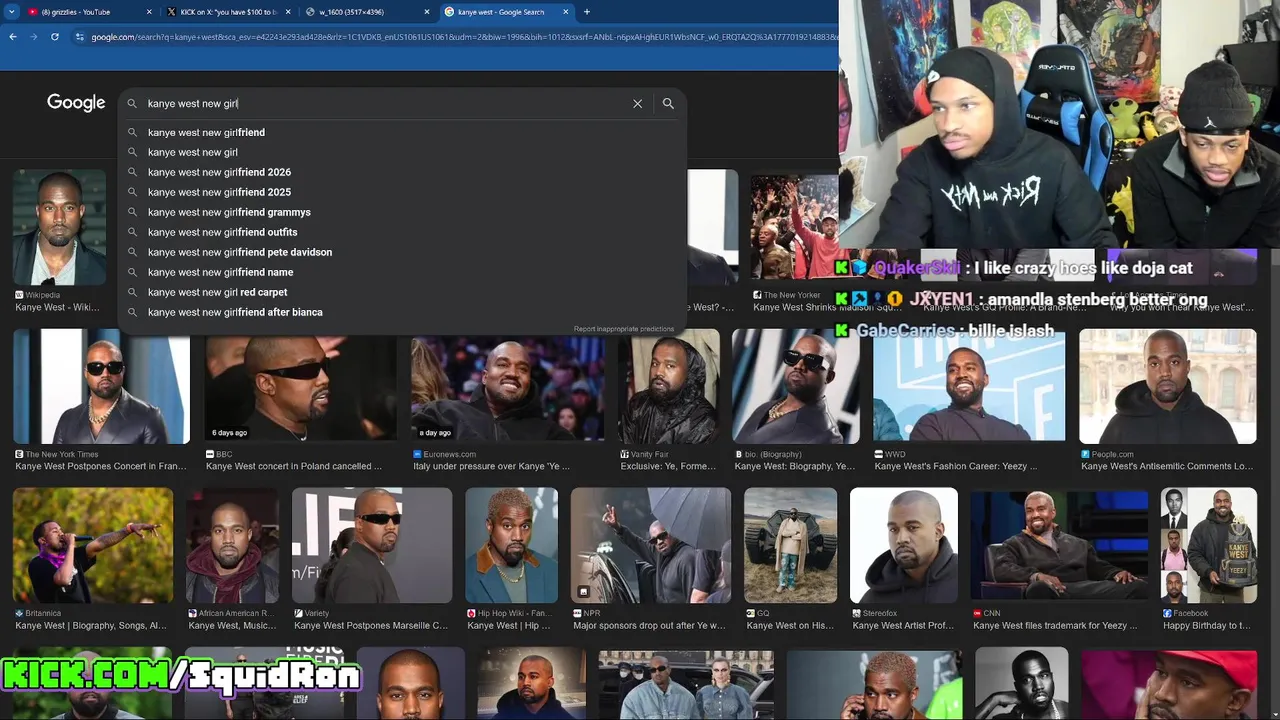Image resolution: width=1280 pixels, height=720 pixels.
Task: Clear search text with the X icon
Action: click(637, 104)
